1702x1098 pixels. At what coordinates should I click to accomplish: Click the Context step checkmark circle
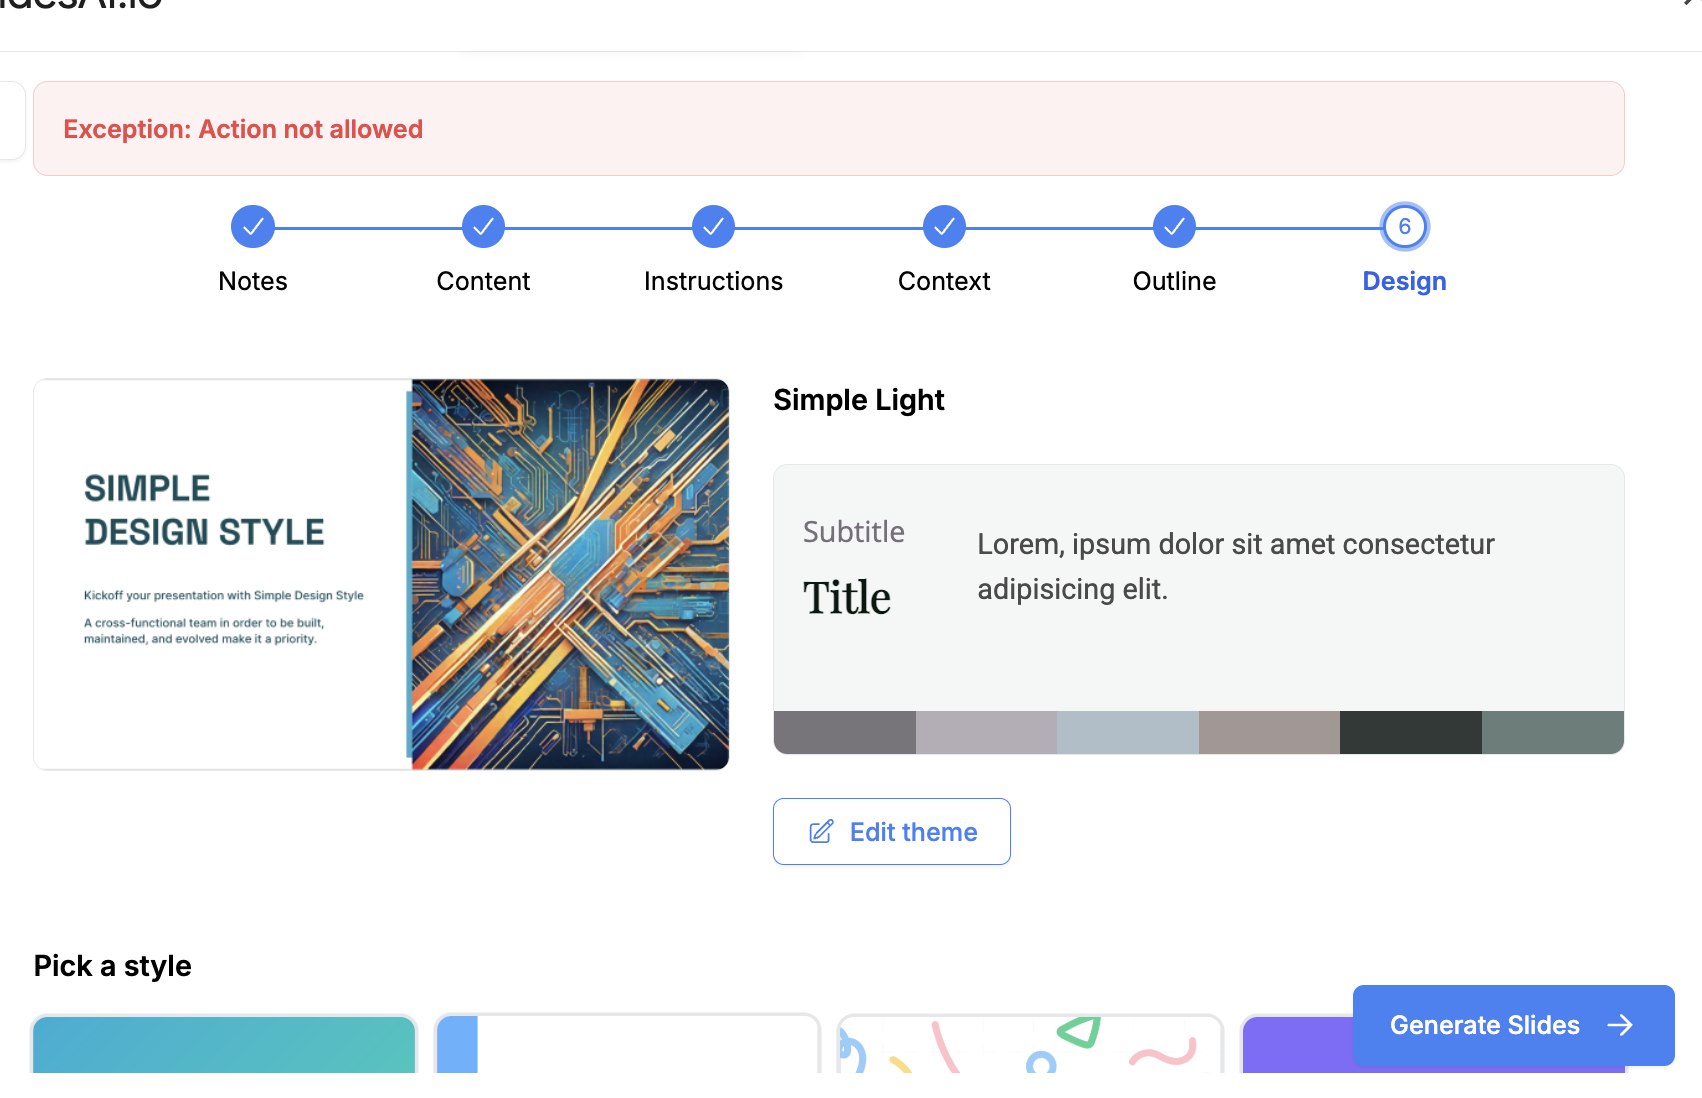(944, 227)
